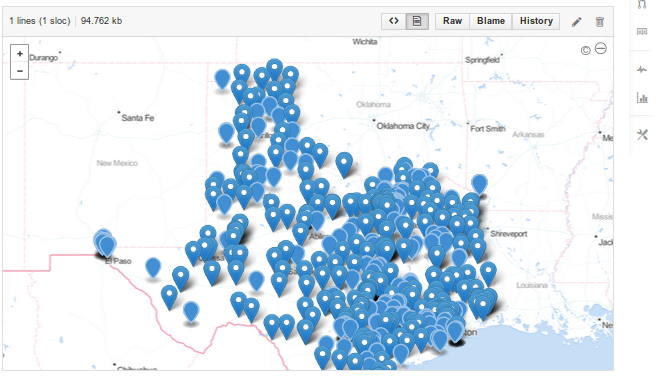658x377 pixels.
Task: Edit this file with pencil icon
Action: pyautogui.click(x=577, y=22)
